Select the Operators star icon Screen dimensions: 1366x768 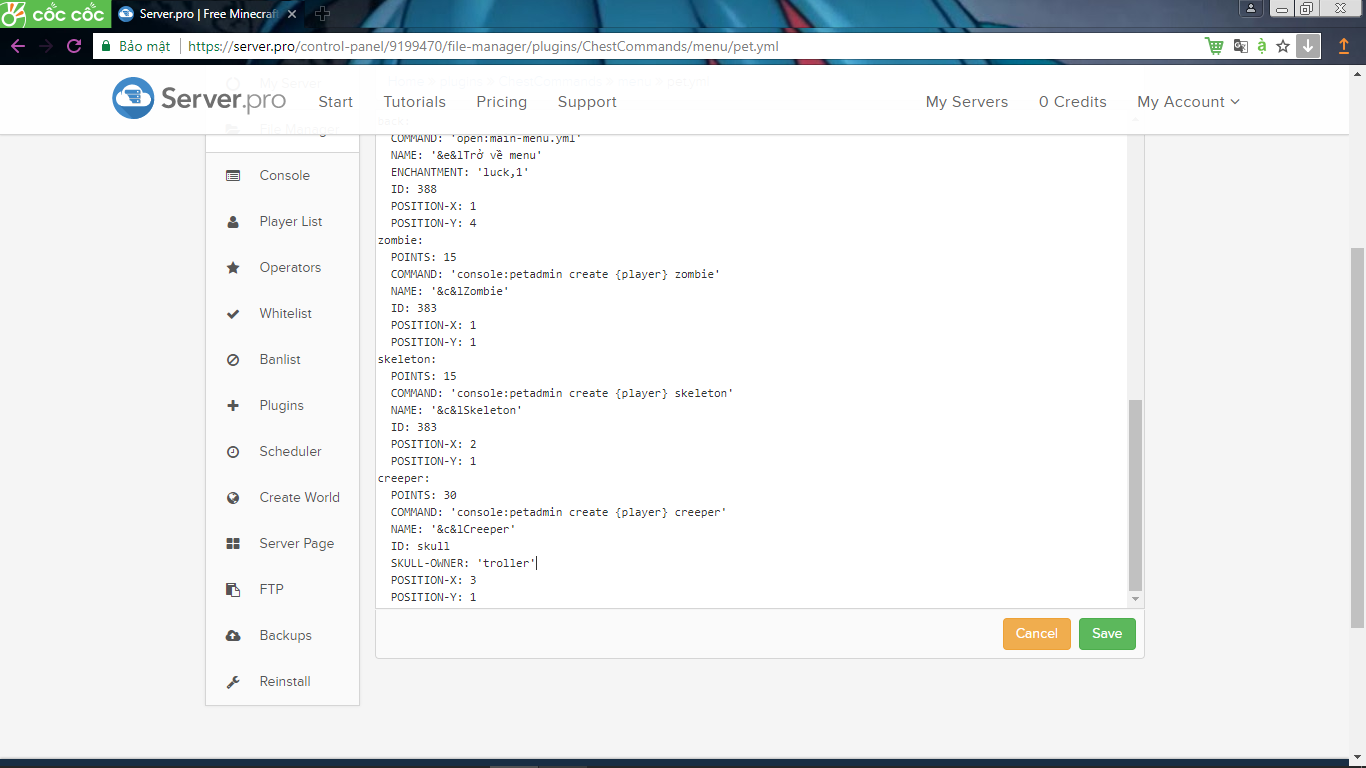233,268
